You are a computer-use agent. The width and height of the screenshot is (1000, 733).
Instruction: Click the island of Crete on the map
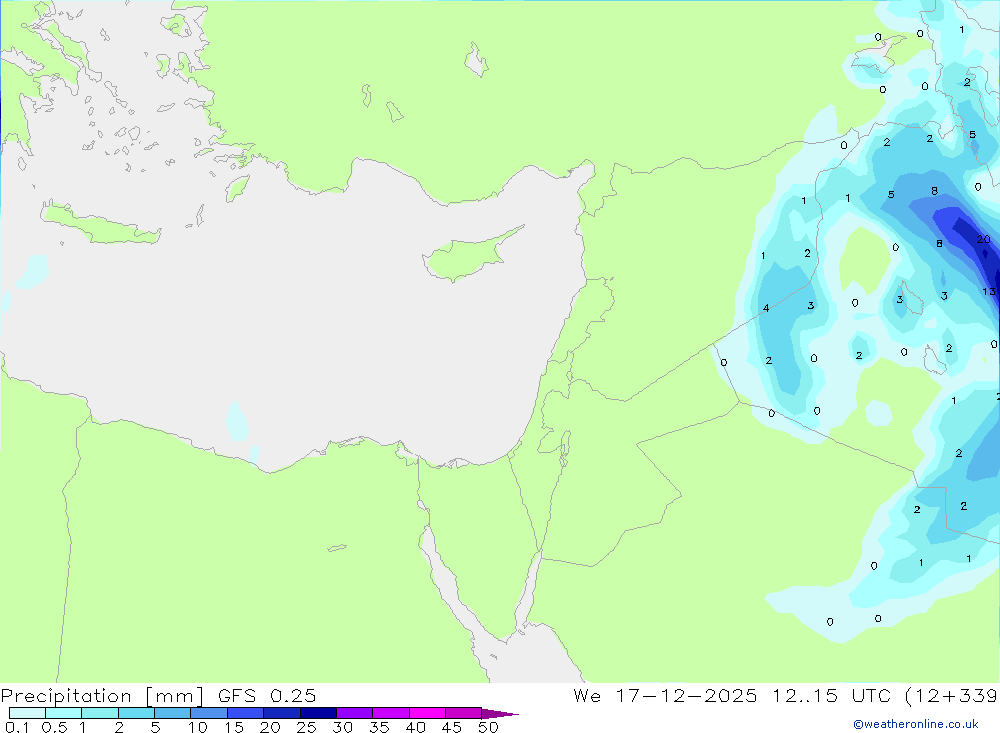tap(99, 223)
